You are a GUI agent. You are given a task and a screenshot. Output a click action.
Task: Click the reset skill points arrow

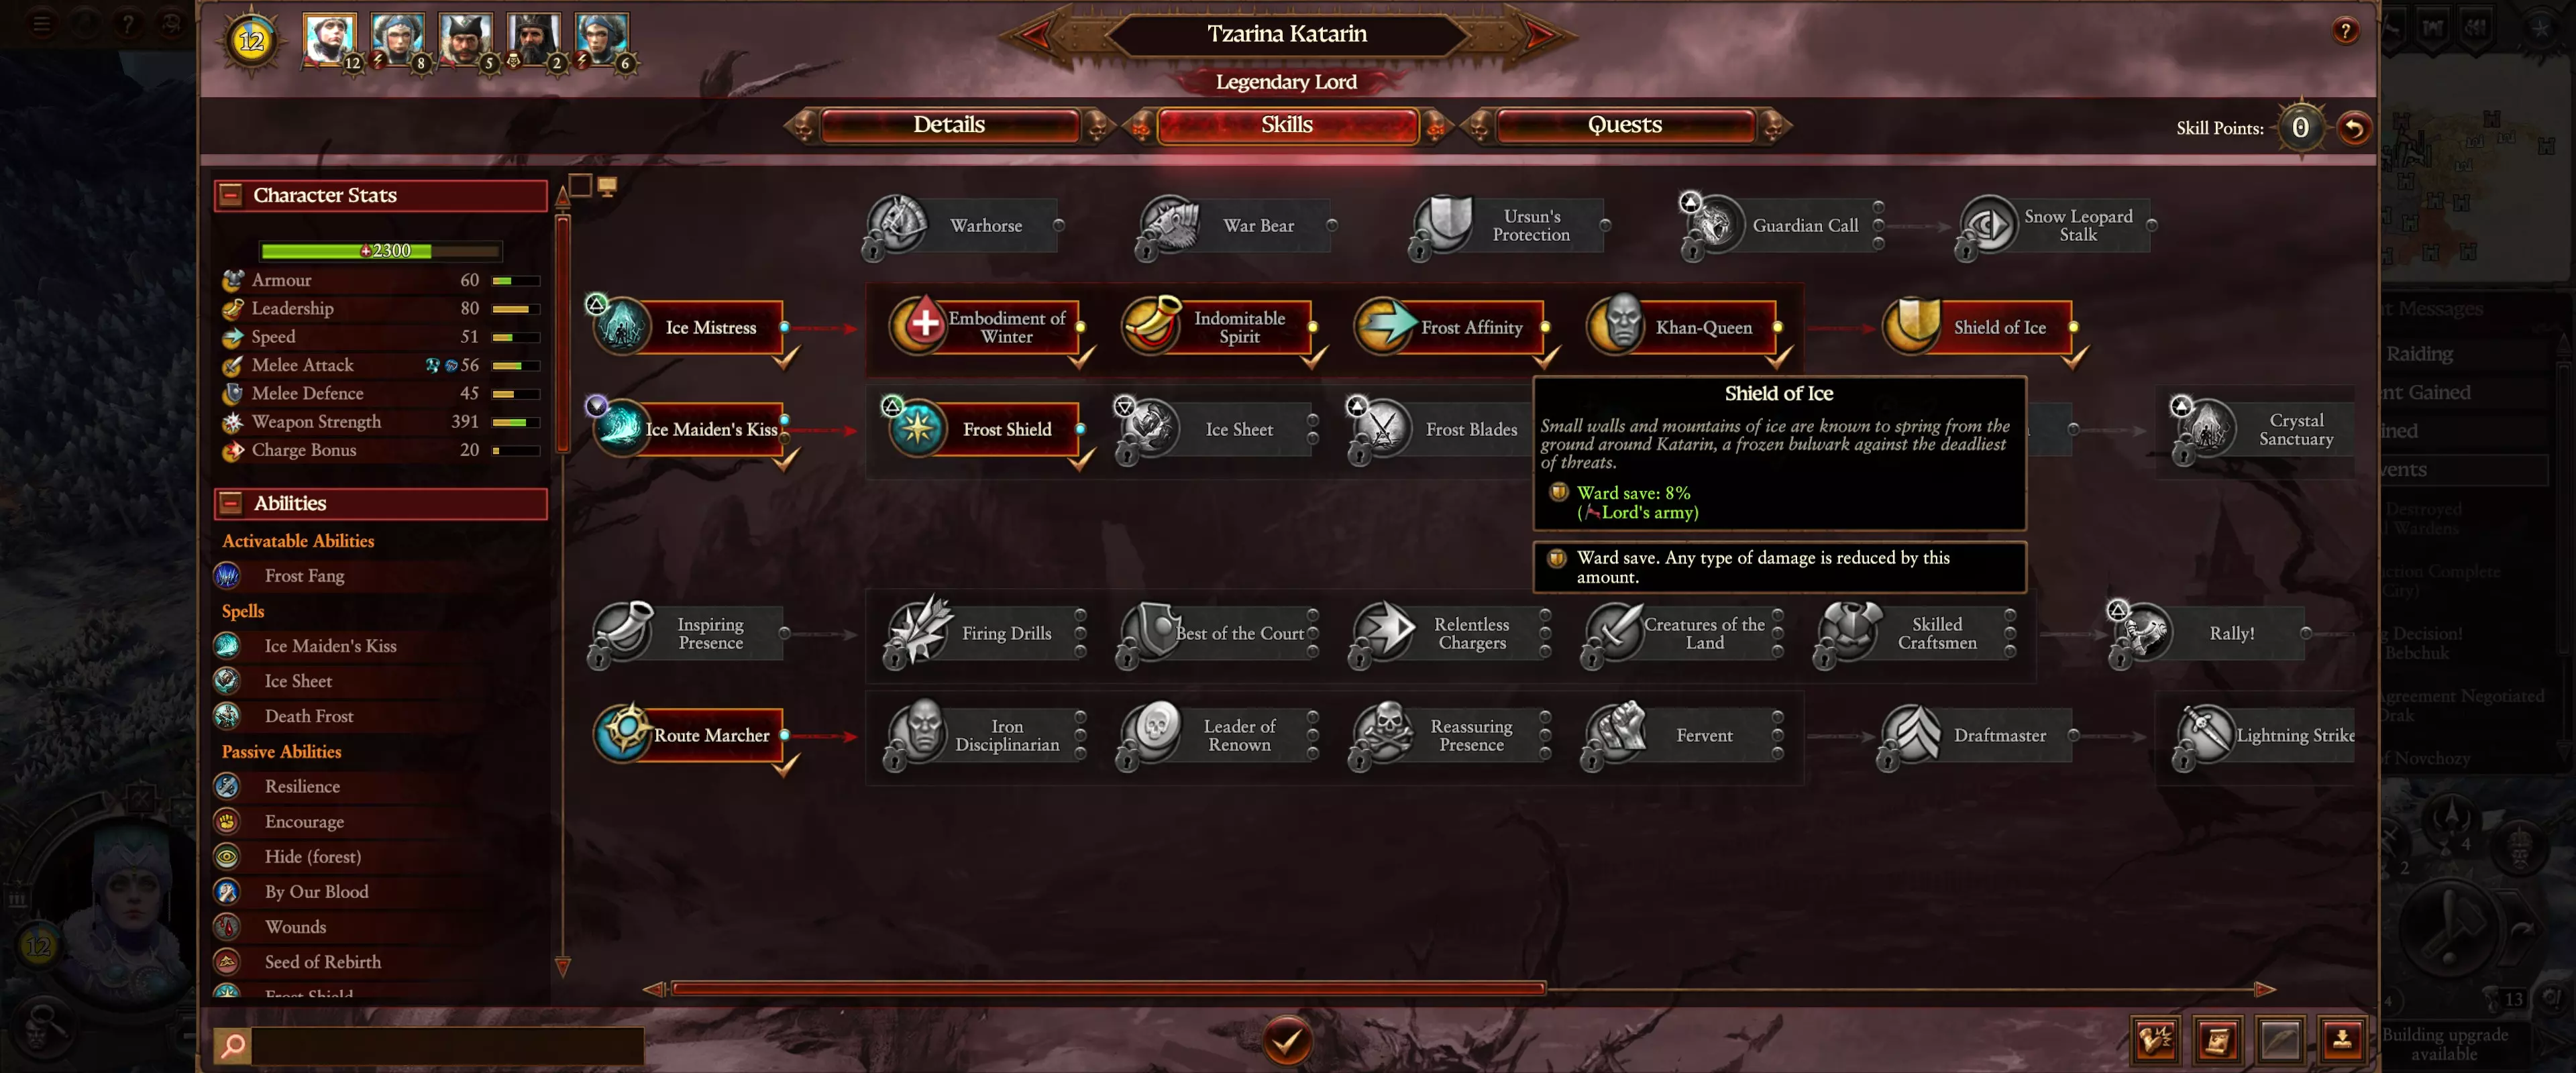[2354, 128]
